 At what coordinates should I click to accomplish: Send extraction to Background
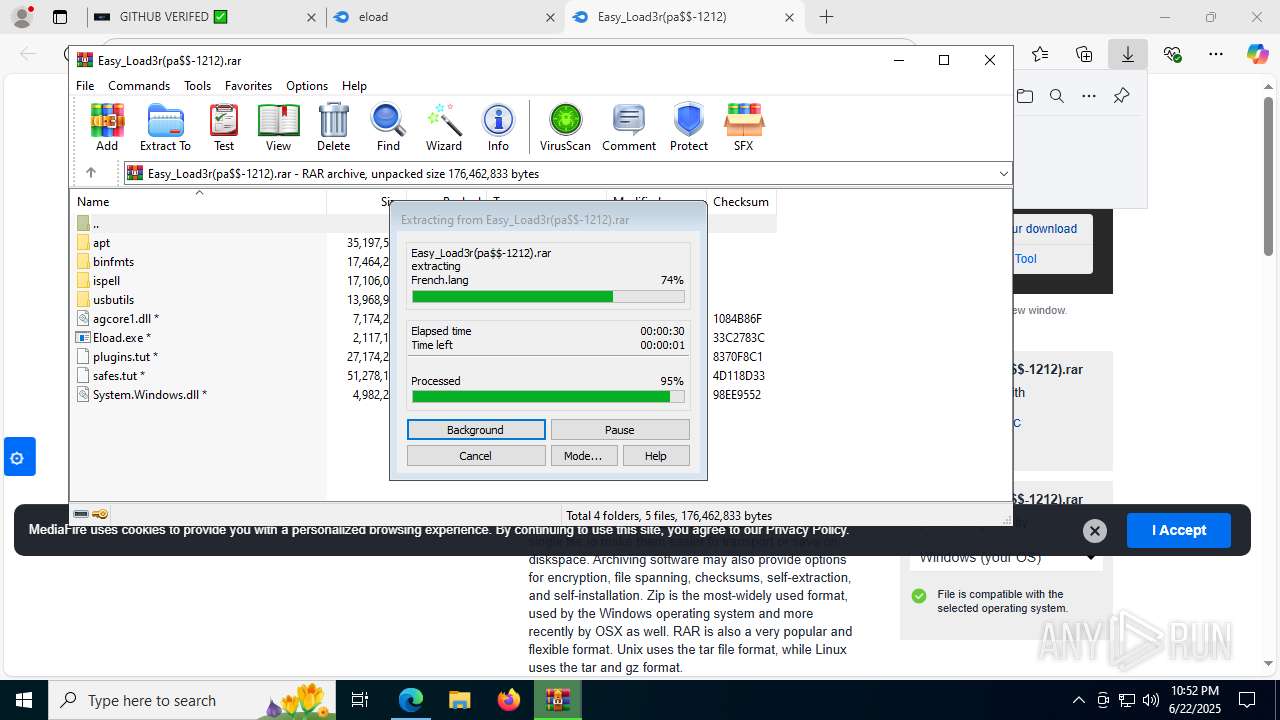pyautogui.click(x=476, y=429)
